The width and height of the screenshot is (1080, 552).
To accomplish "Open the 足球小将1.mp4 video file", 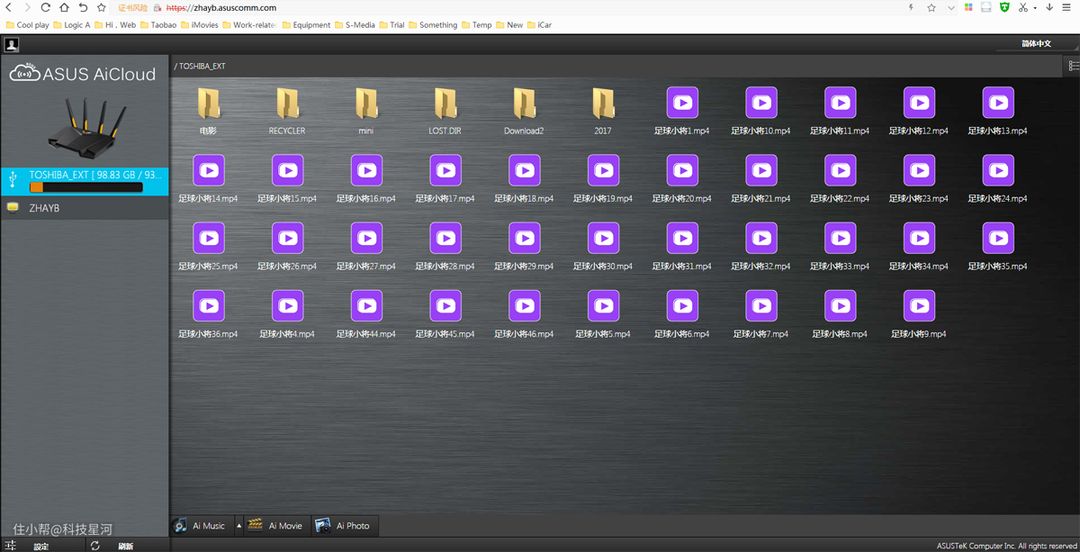I will (x=682, y=103).
